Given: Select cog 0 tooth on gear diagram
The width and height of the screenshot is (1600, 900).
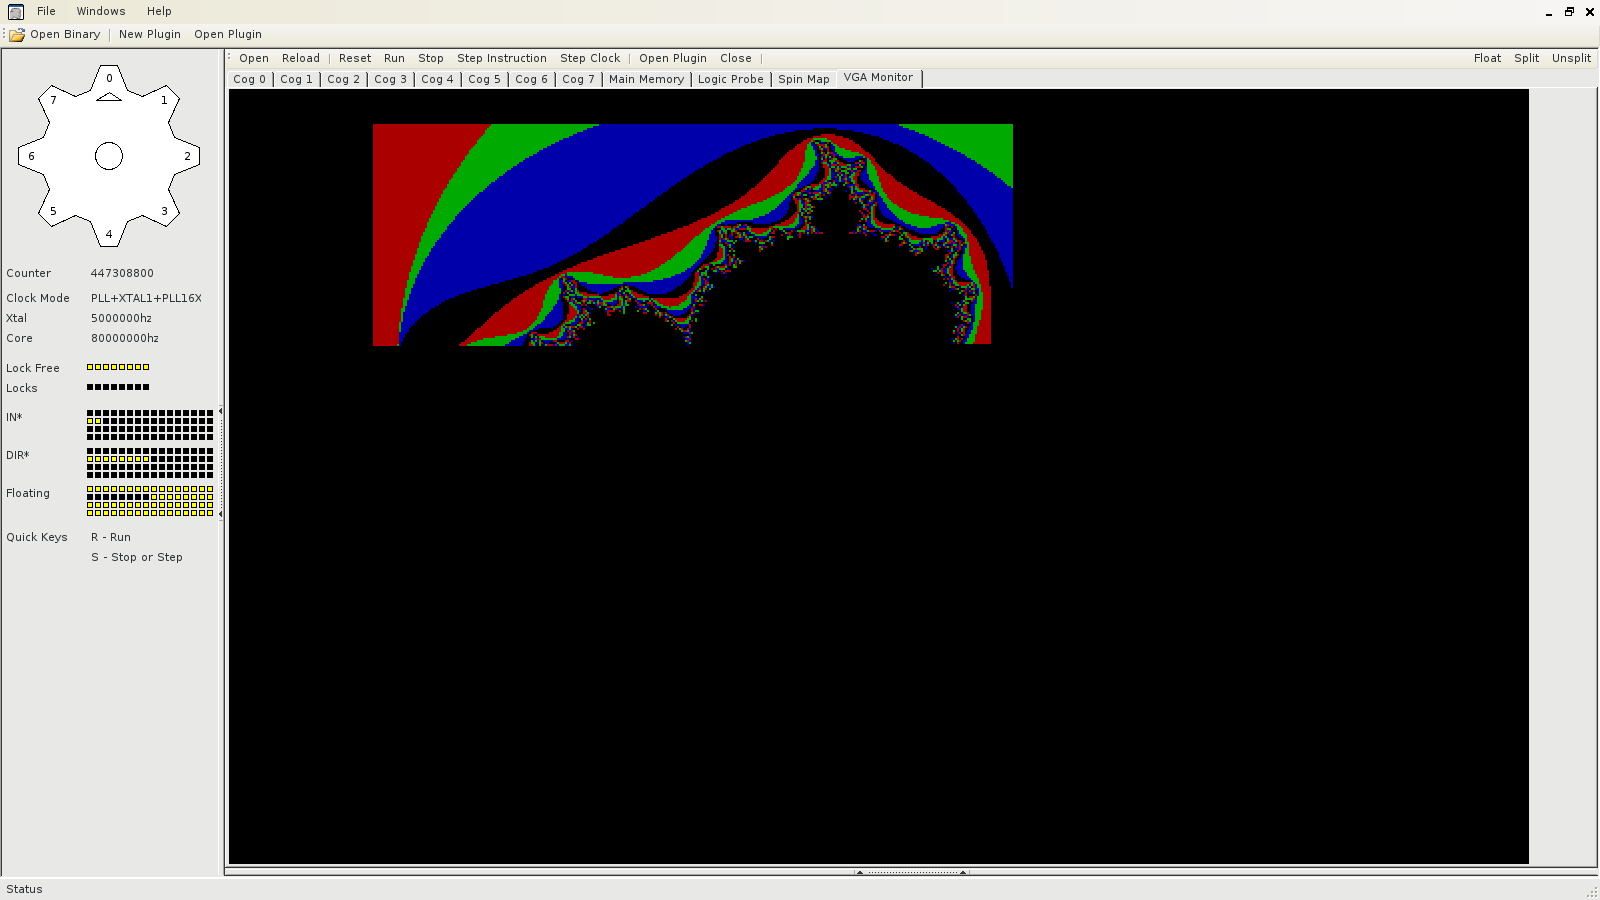Looking at the screenshot, I should [x=109, y=78].
